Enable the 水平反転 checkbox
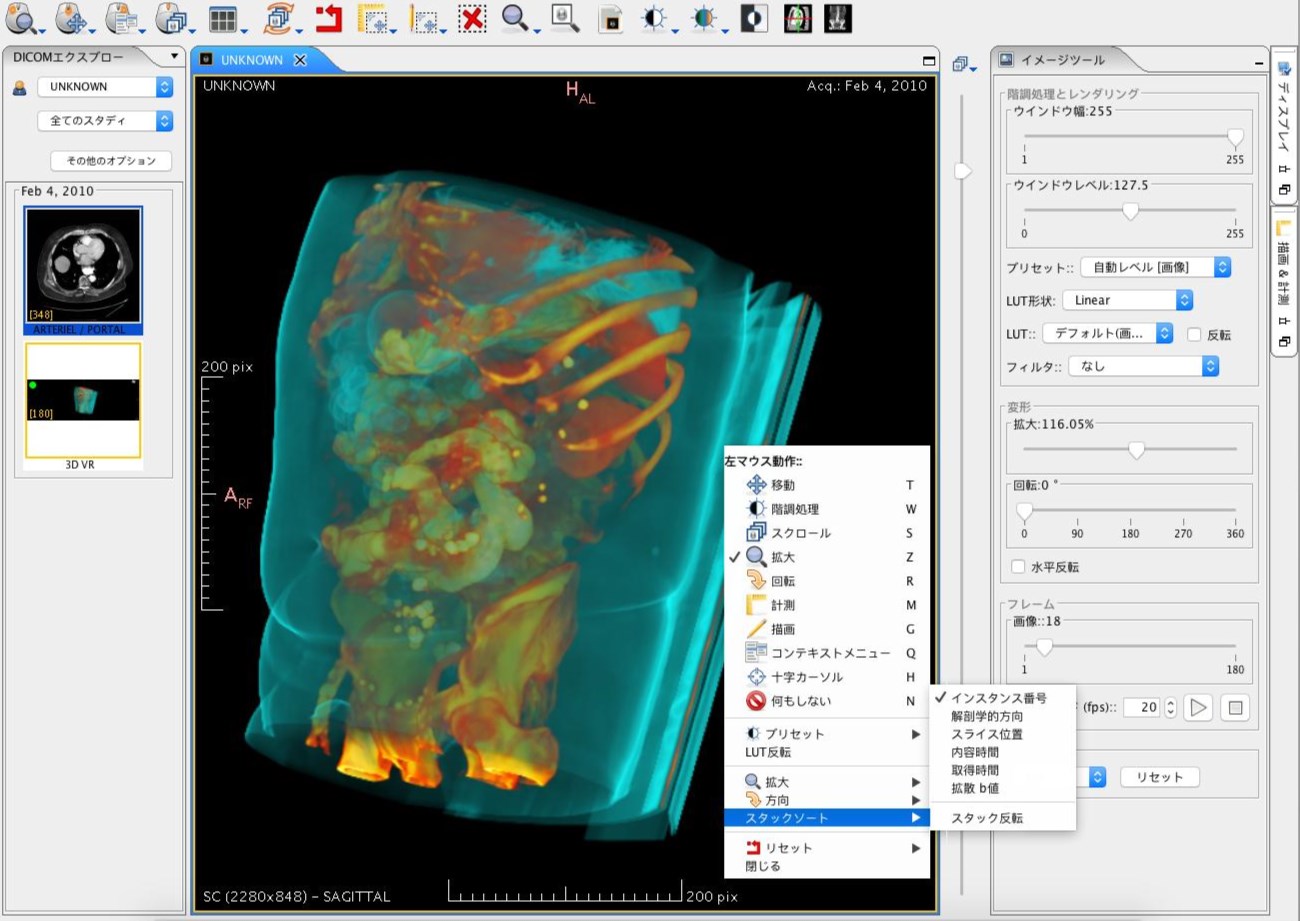Image resolution: width=1300 pixels, height=921 pixels. coord(1019,567)
